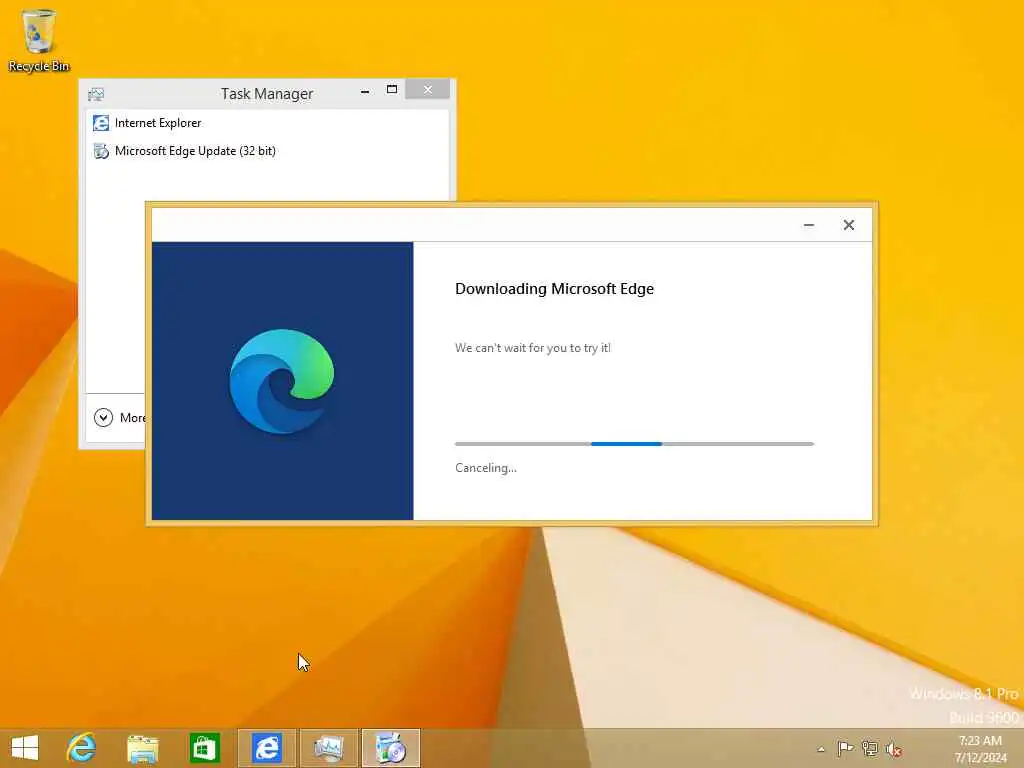This screenshot has height=768, width=1024.
Task: Click Task Manager title bar icon
Action: point(96,94)
